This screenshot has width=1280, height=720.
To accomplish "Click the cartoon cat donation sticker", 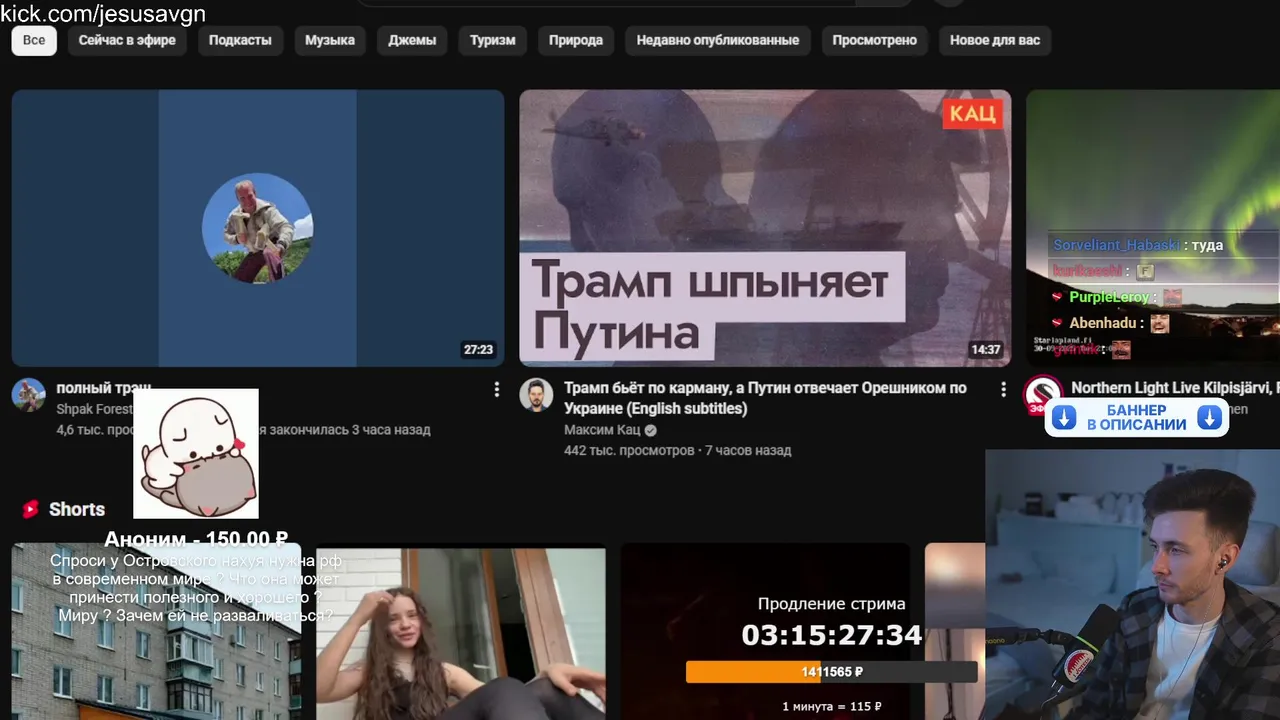I will click(196, 453).
